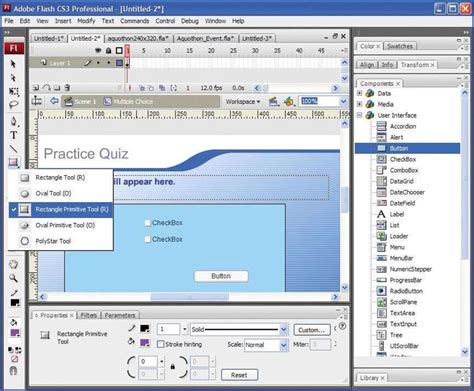Screen dimensions: 474x391
Task: Toggle show all layers as outlines
Action: click(119, 51)
